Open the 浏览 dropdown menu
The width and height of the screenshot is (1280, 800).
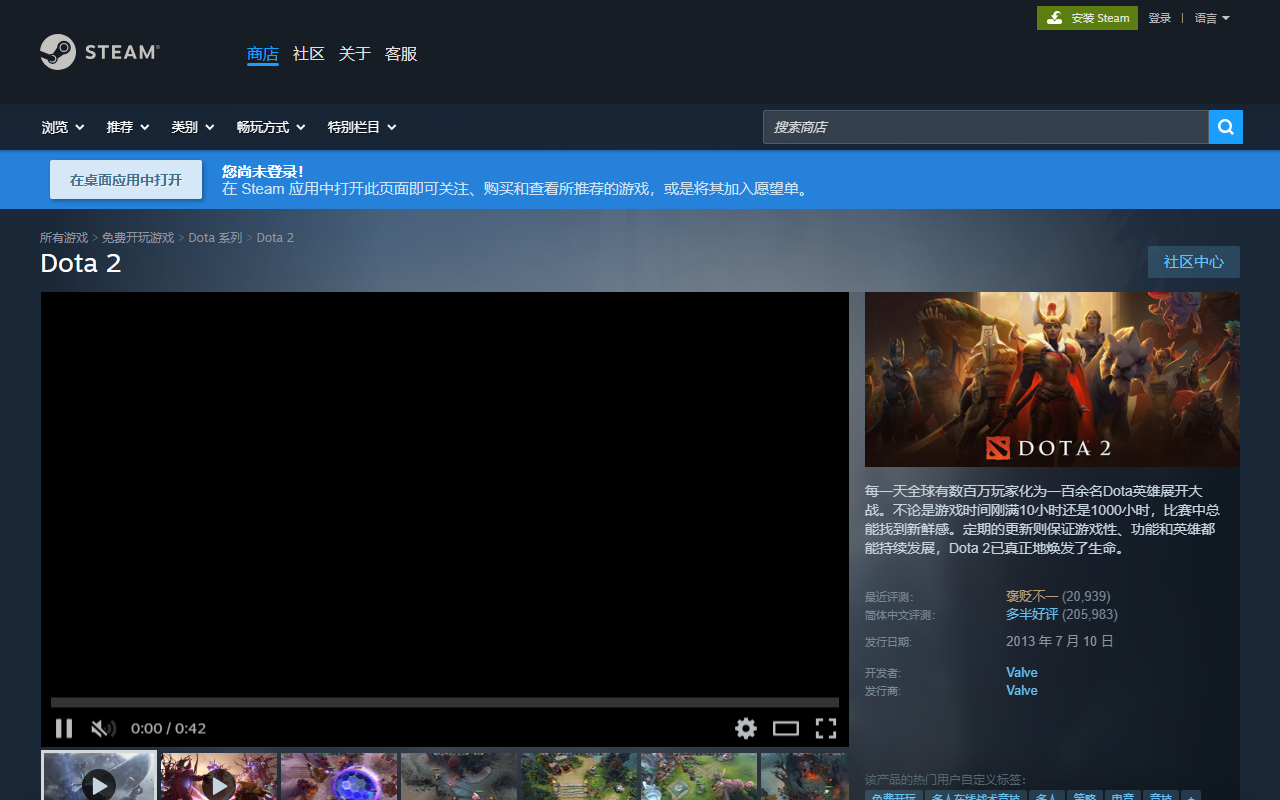[x=63, y=127]
